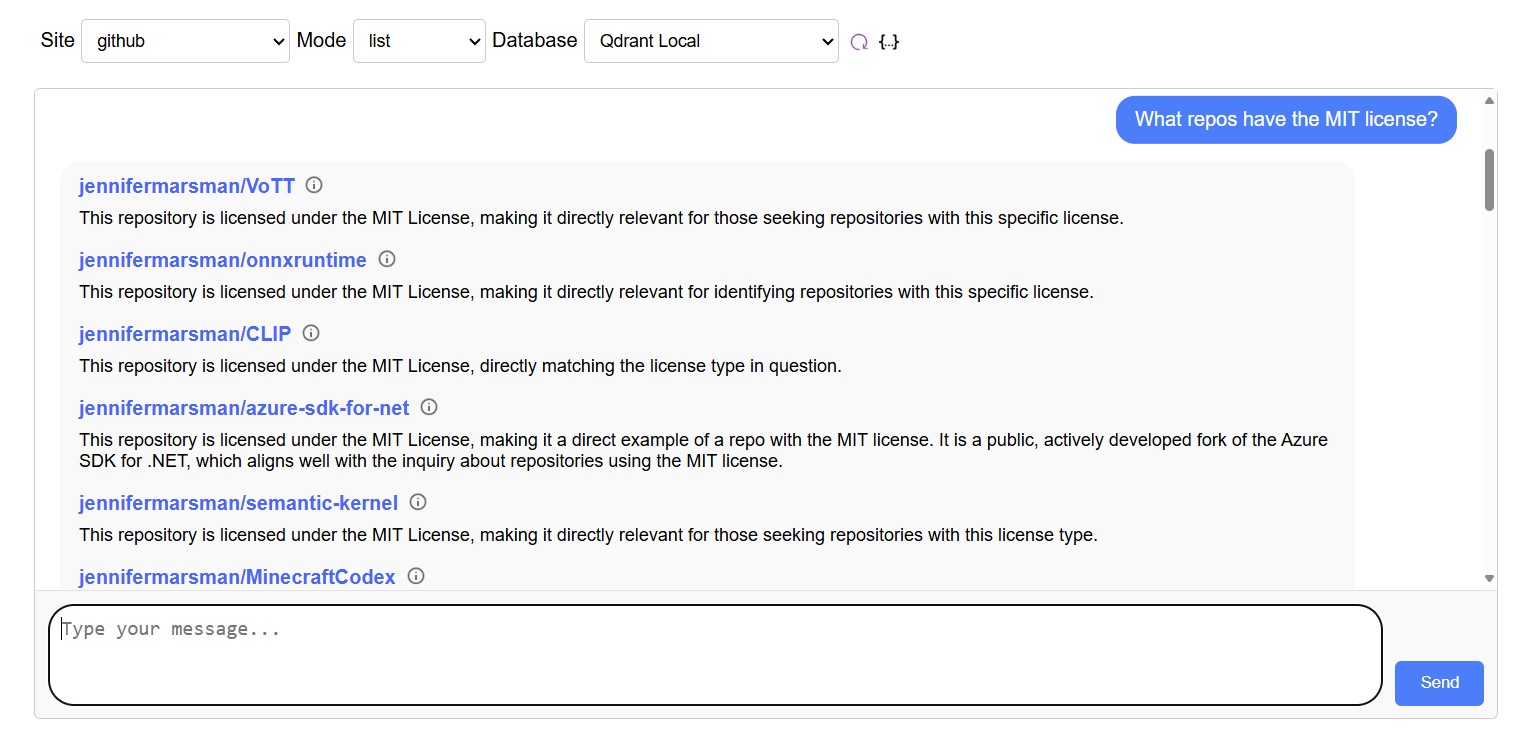1532x734 pixels.
Task: Visit the jennifermarsman/semantic-kernel link
Action: pos(239,503)
